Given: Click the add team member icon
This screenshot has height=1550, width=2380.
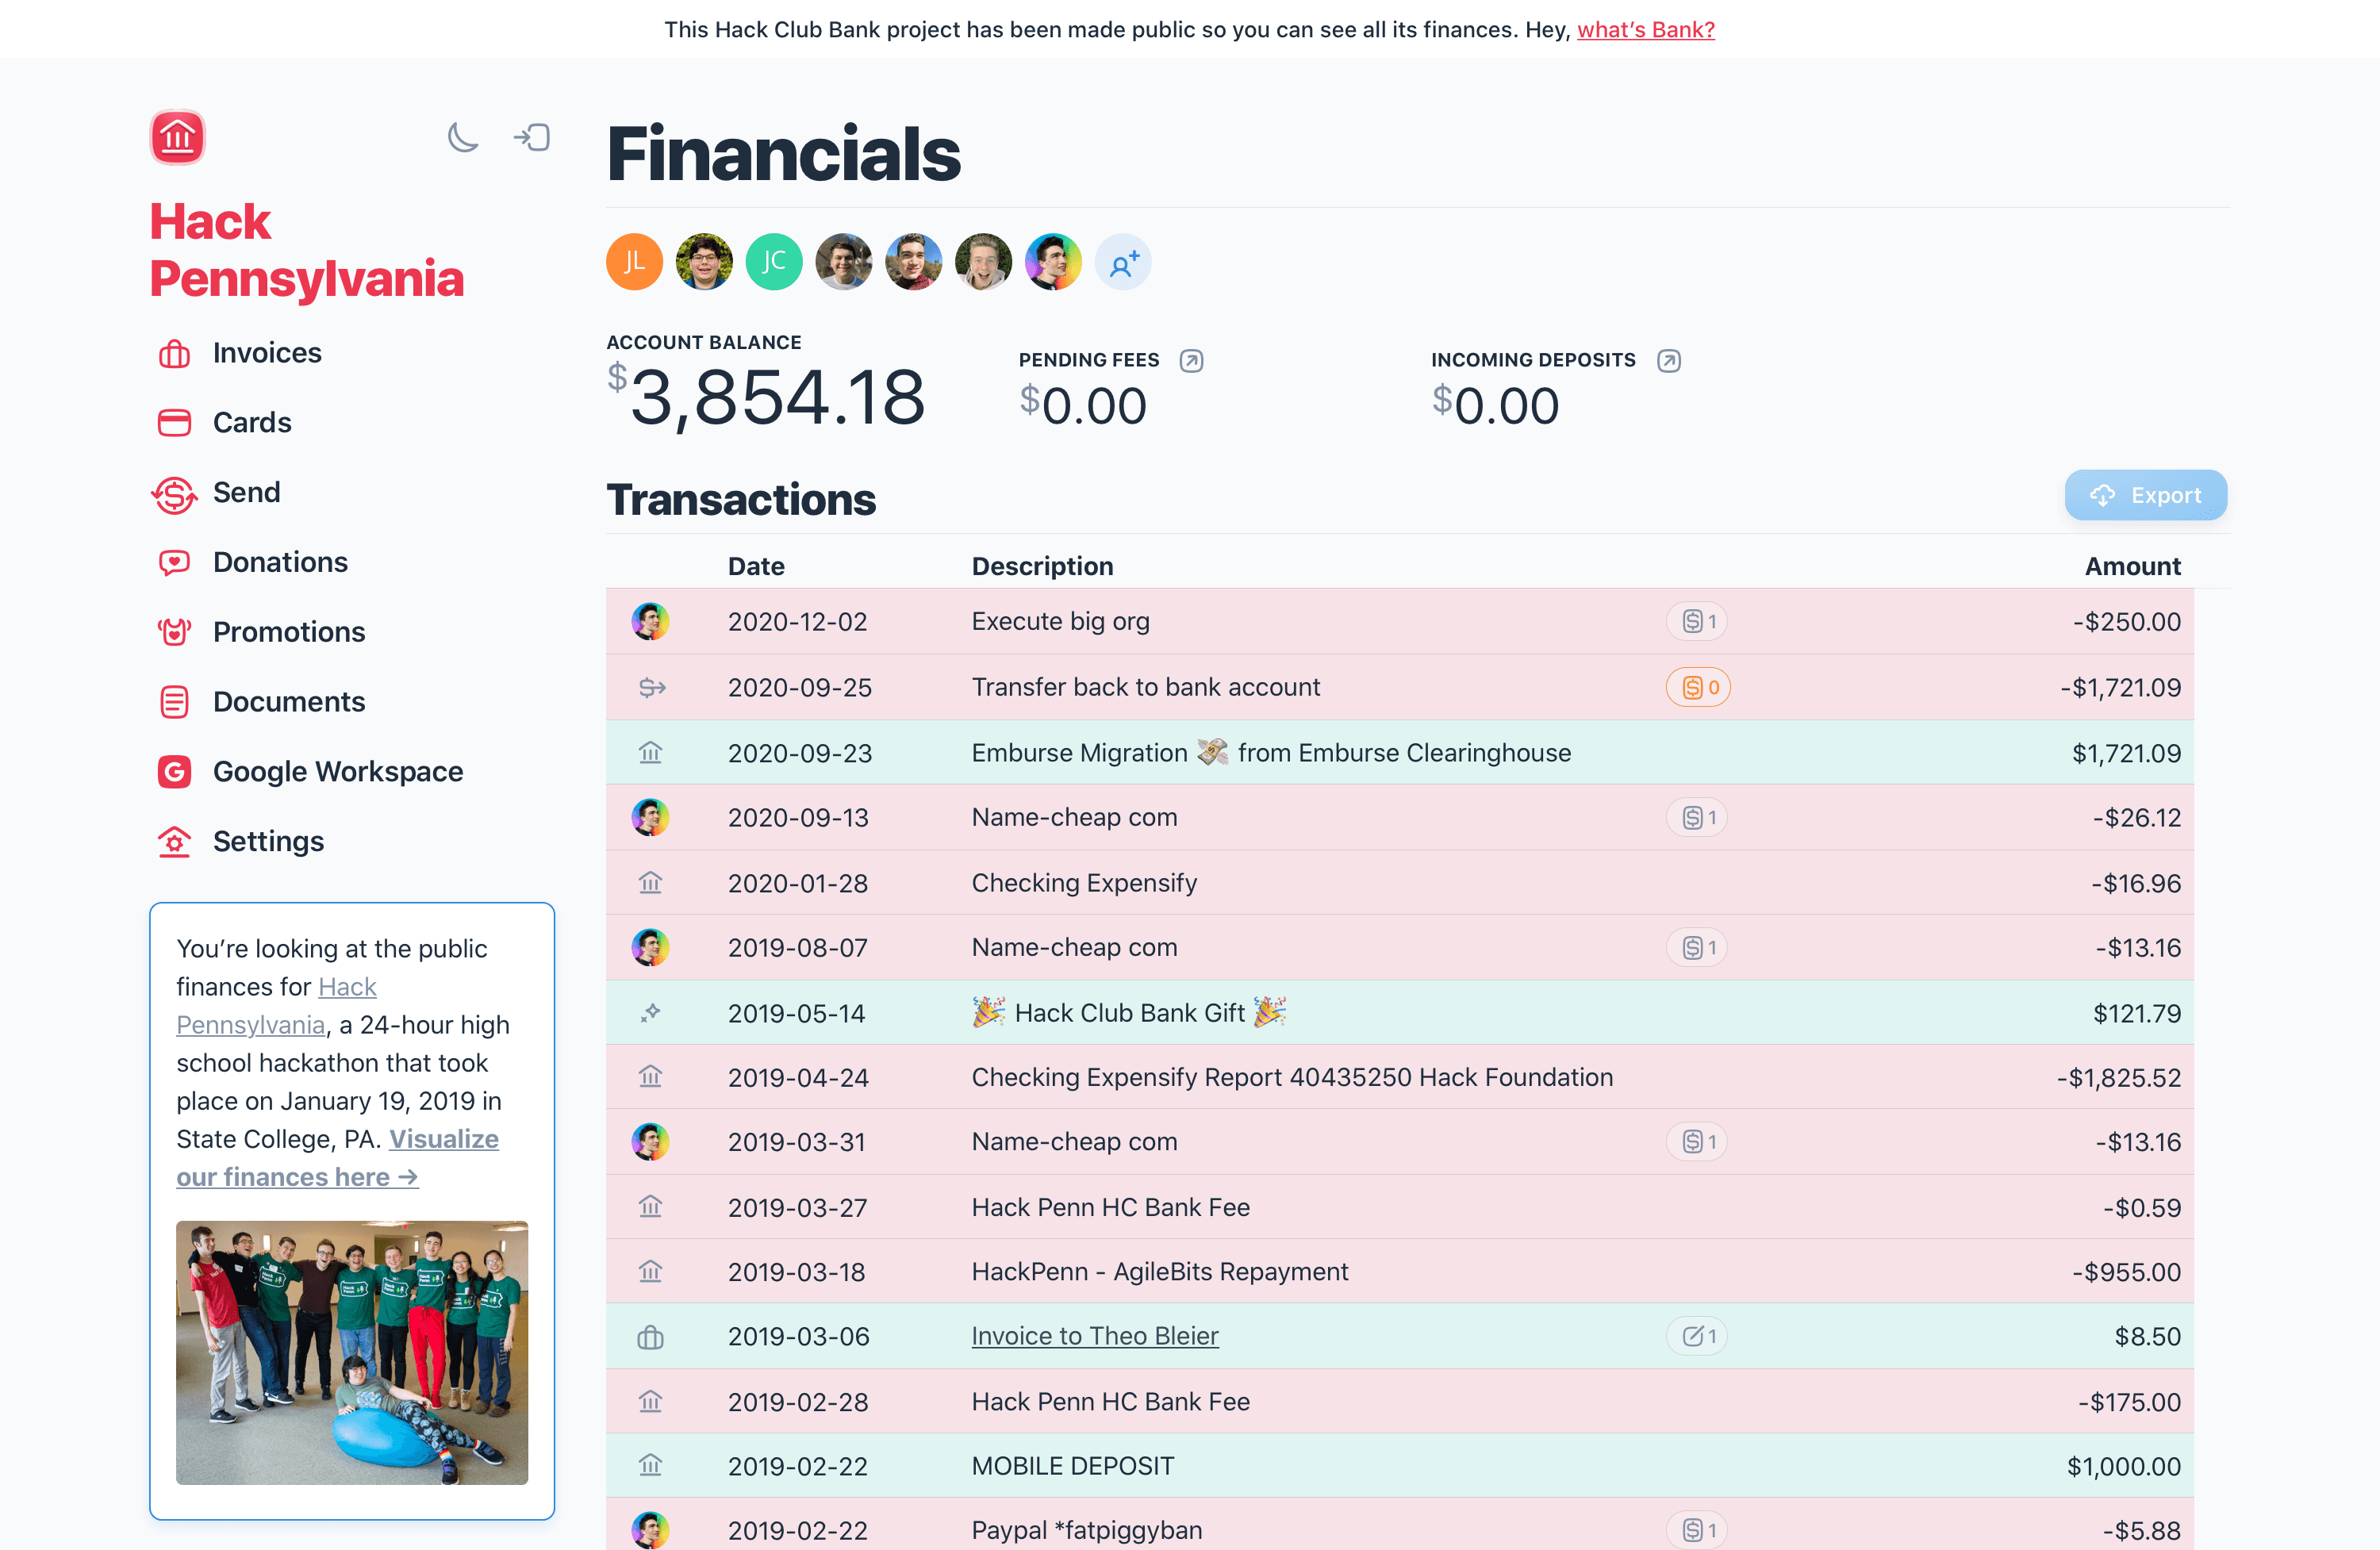Looking at the screenshot, I should pyautogui.click(x=1123, y=263).
